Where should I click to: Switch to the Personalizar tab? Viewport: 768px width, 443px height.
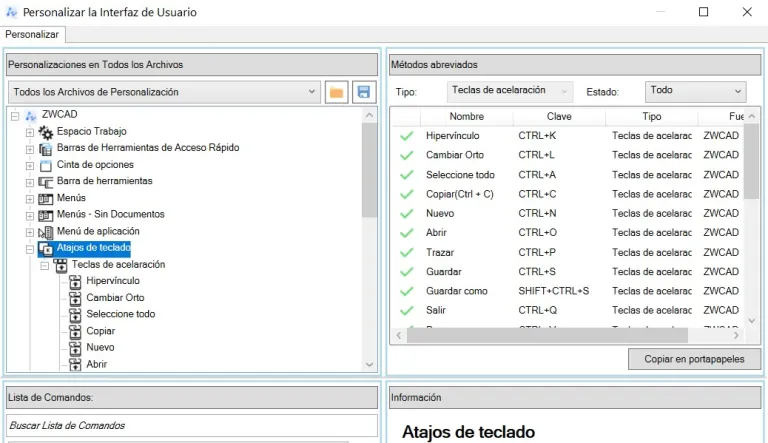[x=32, y=34]
